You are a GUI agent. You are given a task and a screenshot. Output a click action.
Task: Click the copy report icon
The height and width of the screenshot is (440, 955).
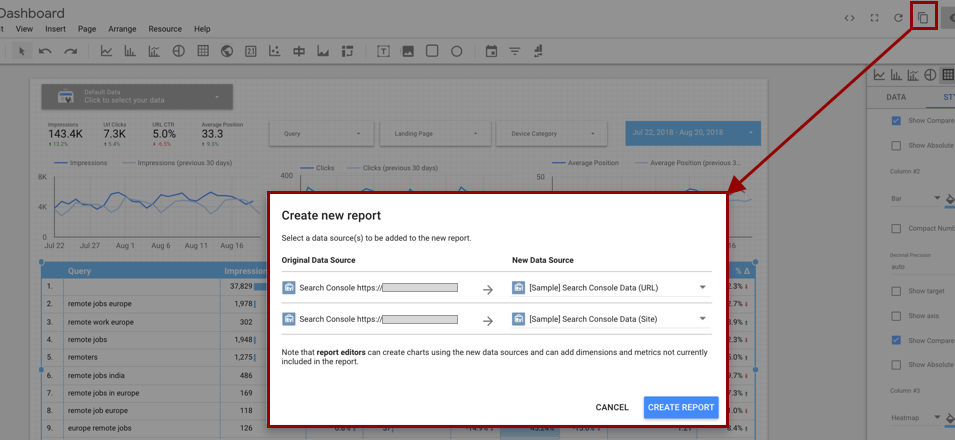tap(923, 18)
